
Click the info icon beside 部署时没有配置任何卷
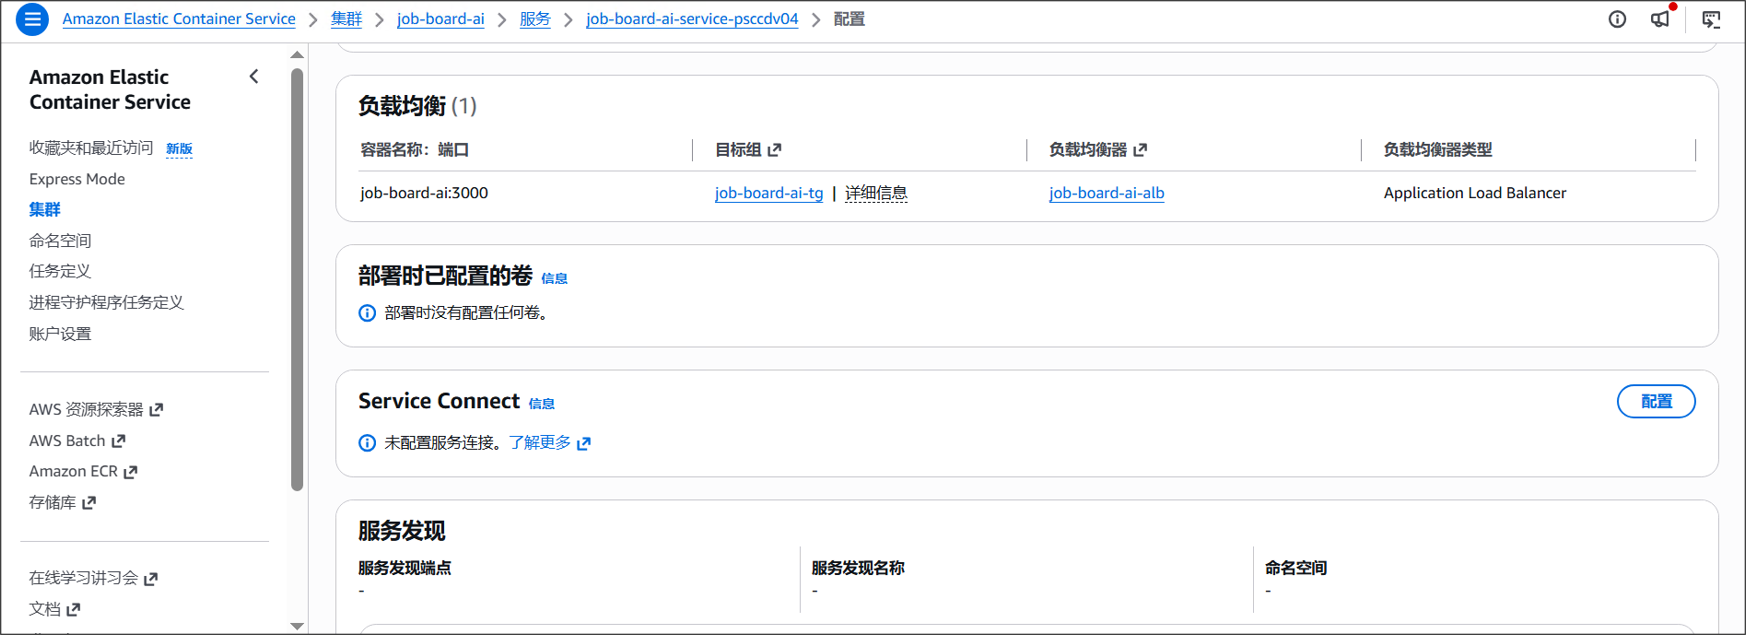[x=367, y=313]
